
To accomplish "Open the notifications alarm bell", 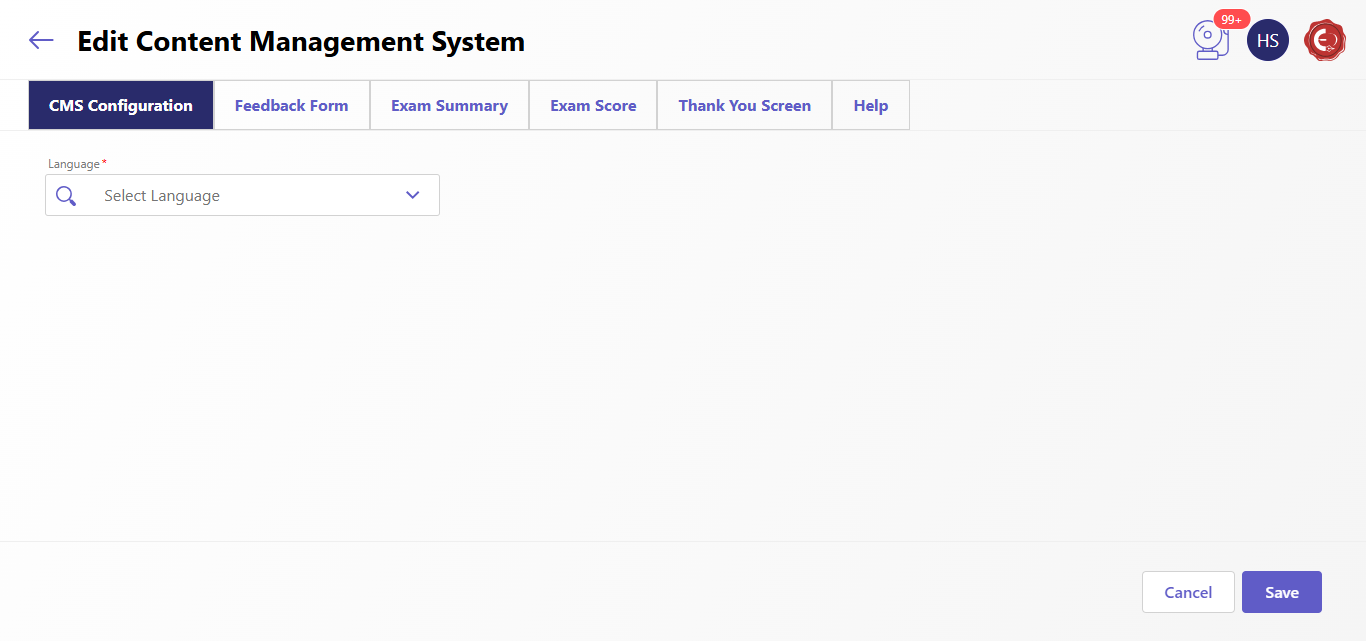I will tap(1209, 42).
